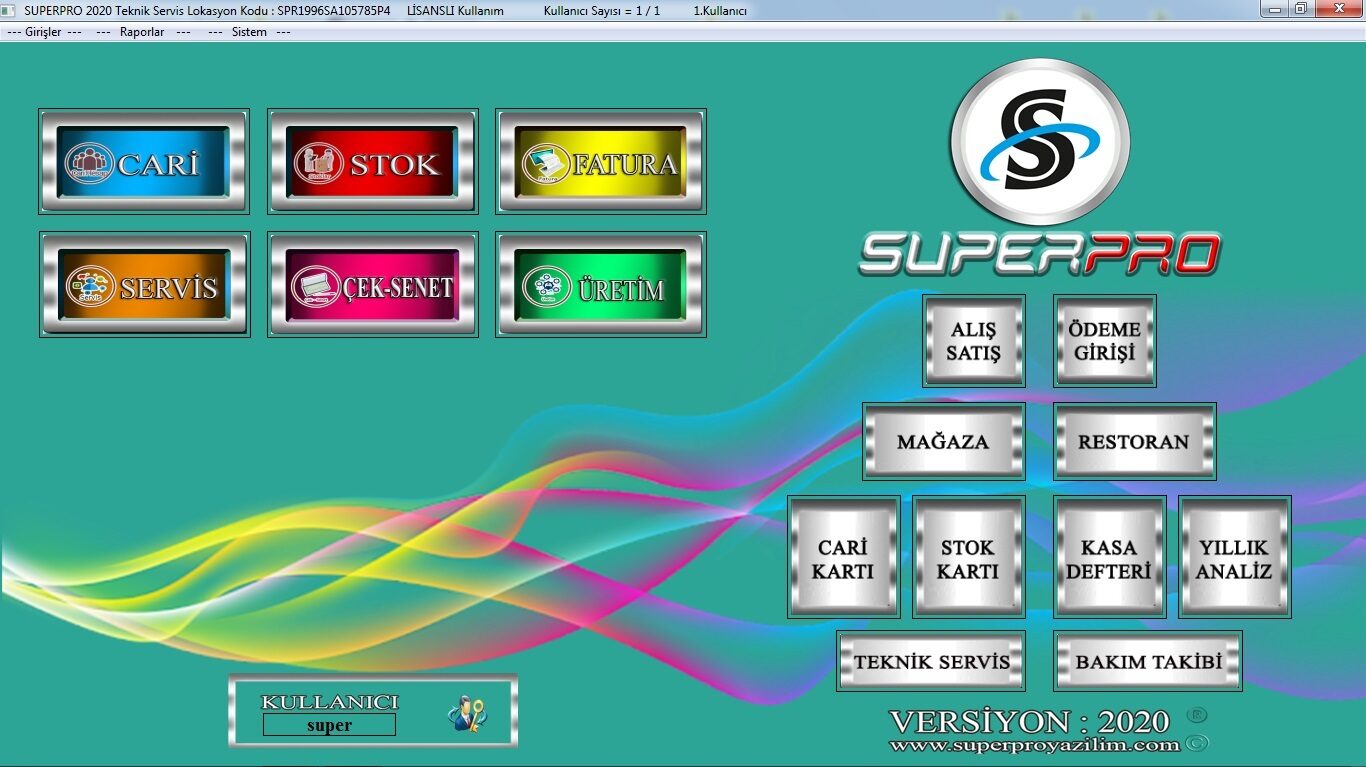Open the YILLIK ANALİZ button
This screenshot has height=767, width=1366.
tap(1234, 557)
